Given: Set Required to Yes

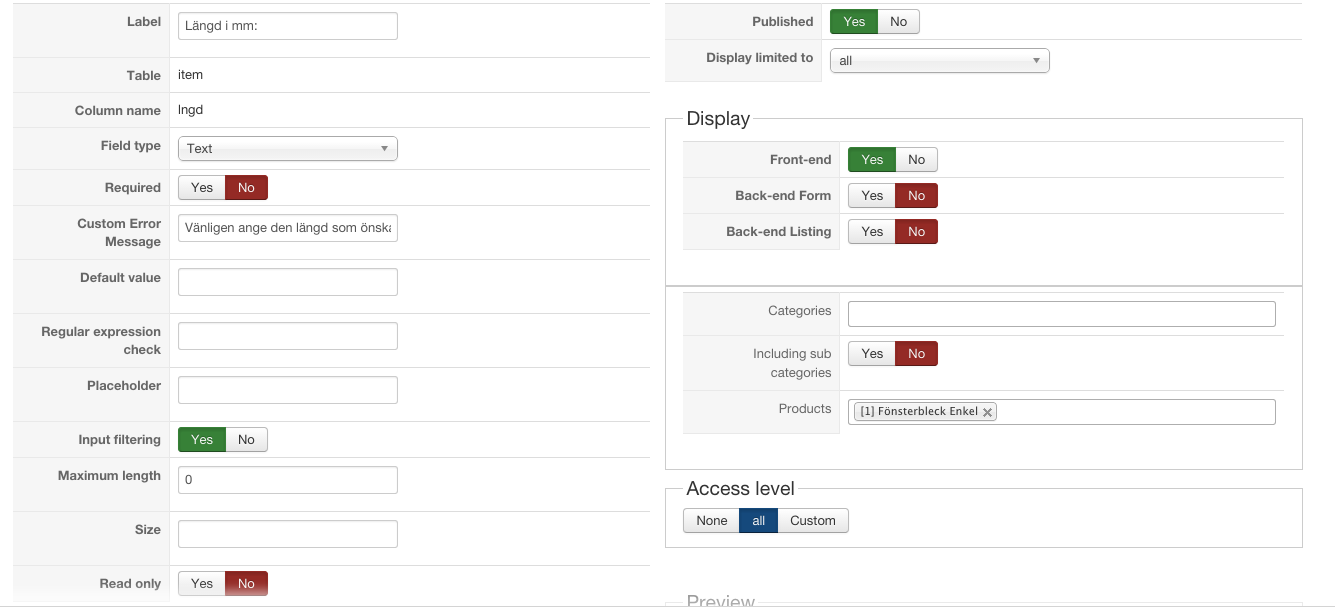Looking at the screenshot, I should [202, 188].
